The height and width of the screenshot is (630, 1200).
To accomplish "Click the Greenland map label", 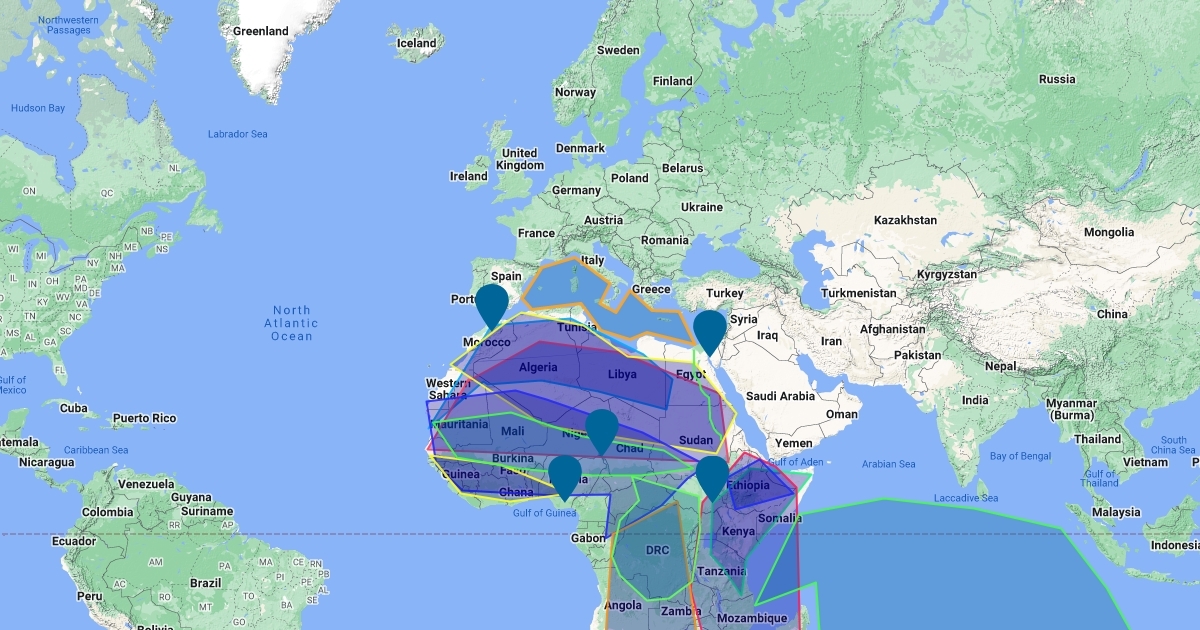I will (260, 31).
